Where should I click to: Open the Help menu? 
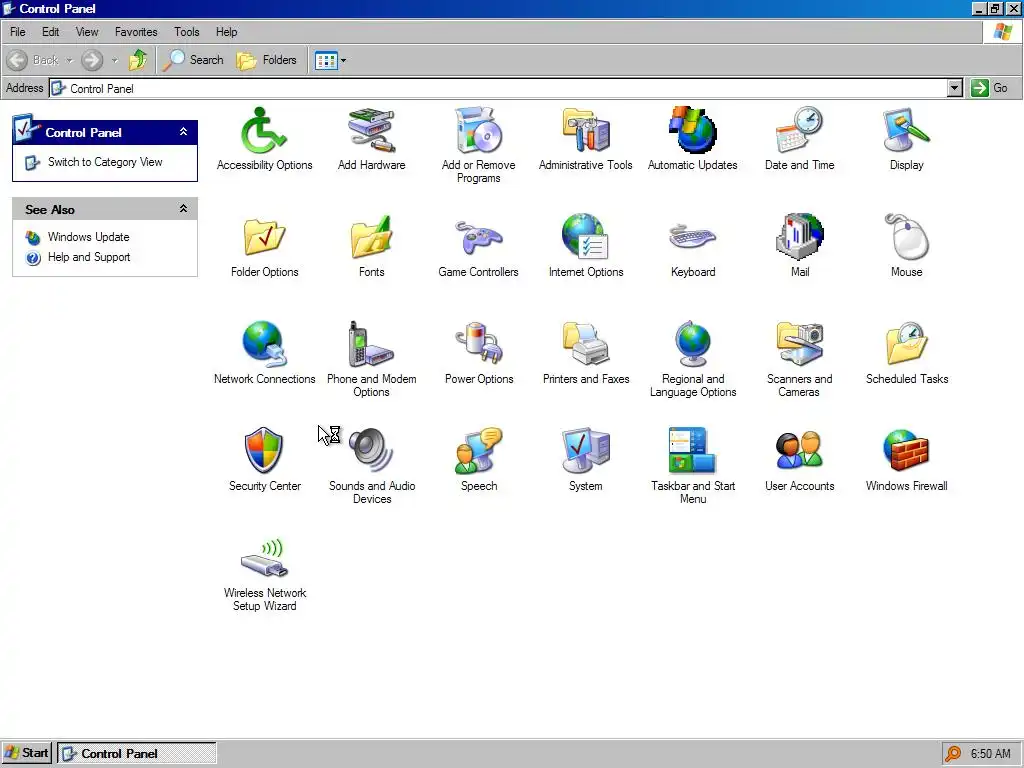point(227,32)
